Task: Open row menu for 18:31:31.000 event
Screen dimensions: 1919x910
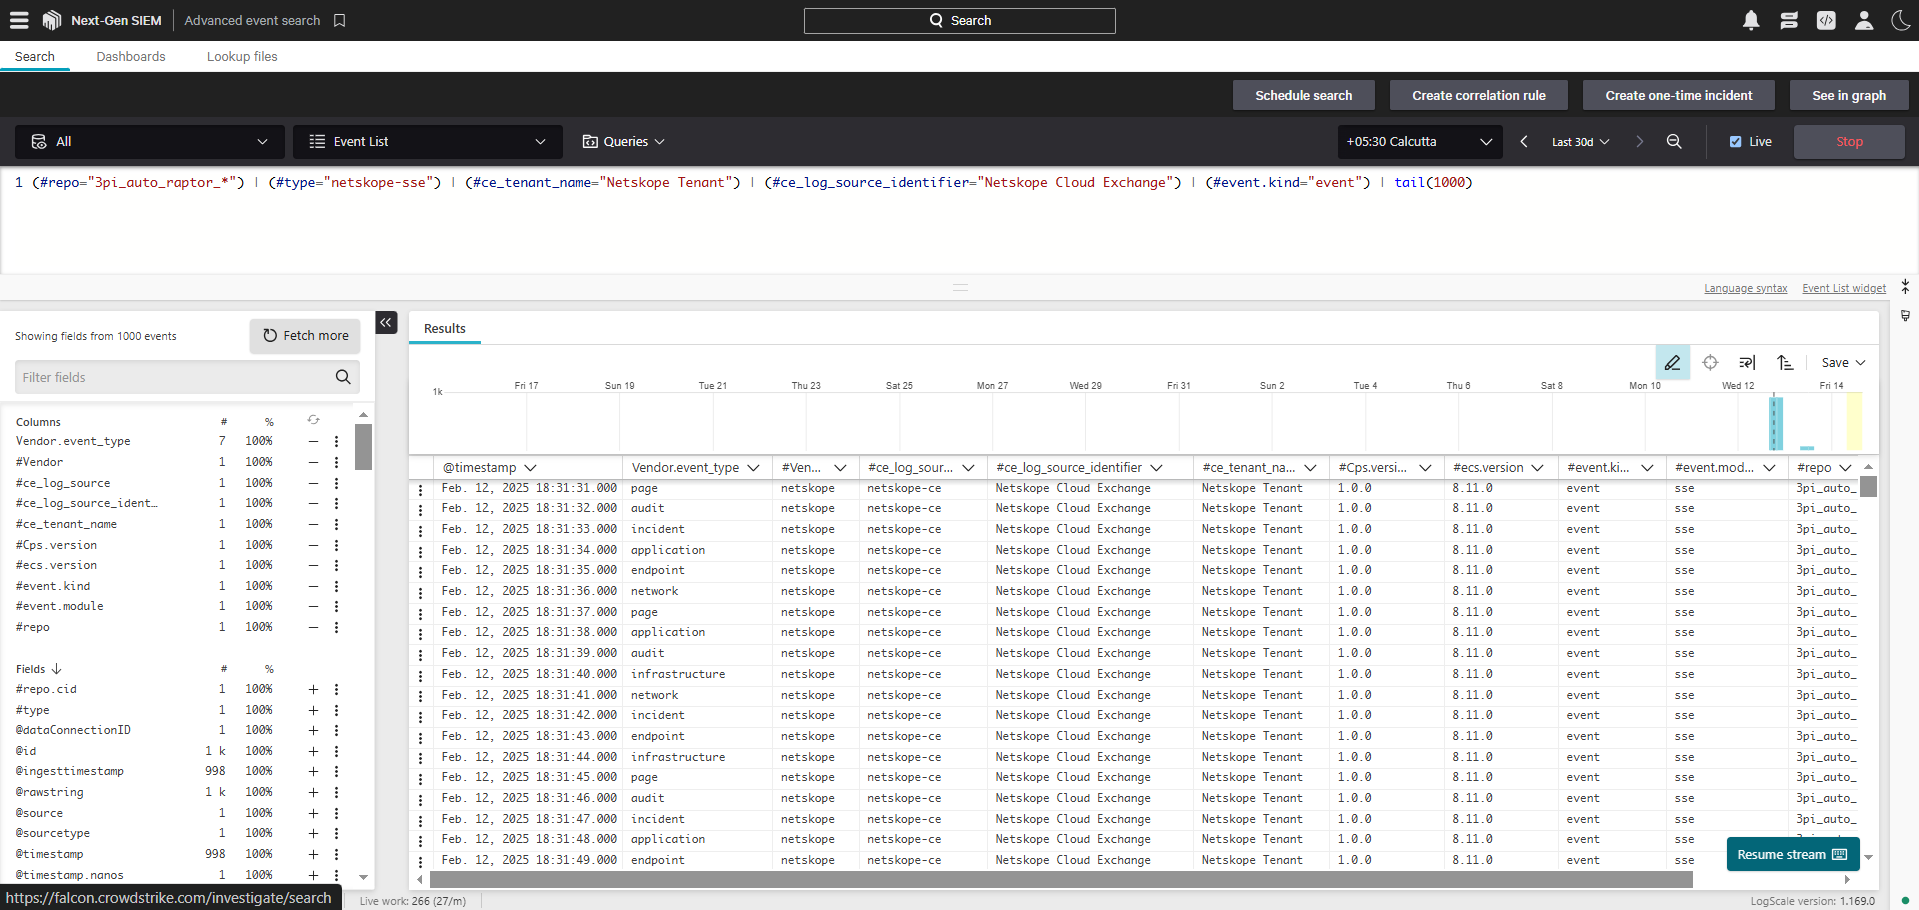Action: pos(420,489)
